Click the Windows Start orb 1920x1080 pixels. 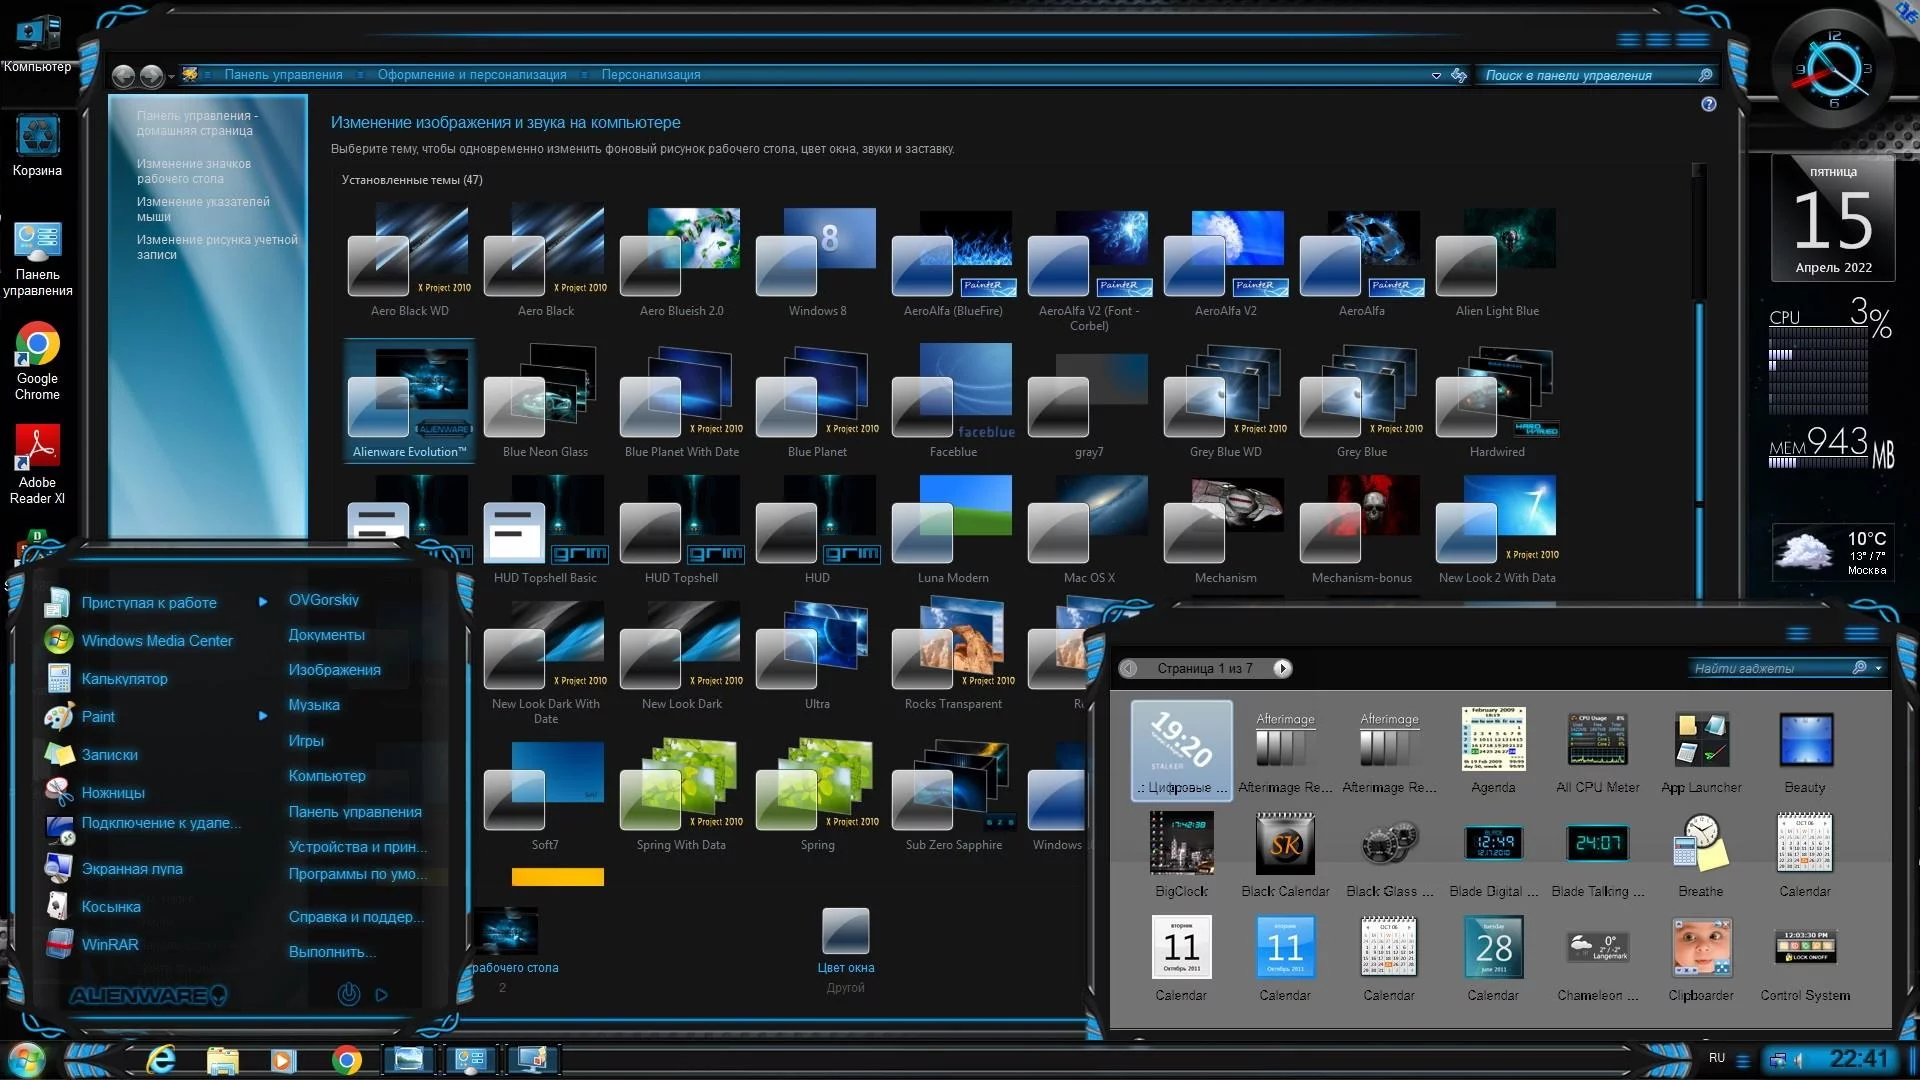coord(27,1060)
